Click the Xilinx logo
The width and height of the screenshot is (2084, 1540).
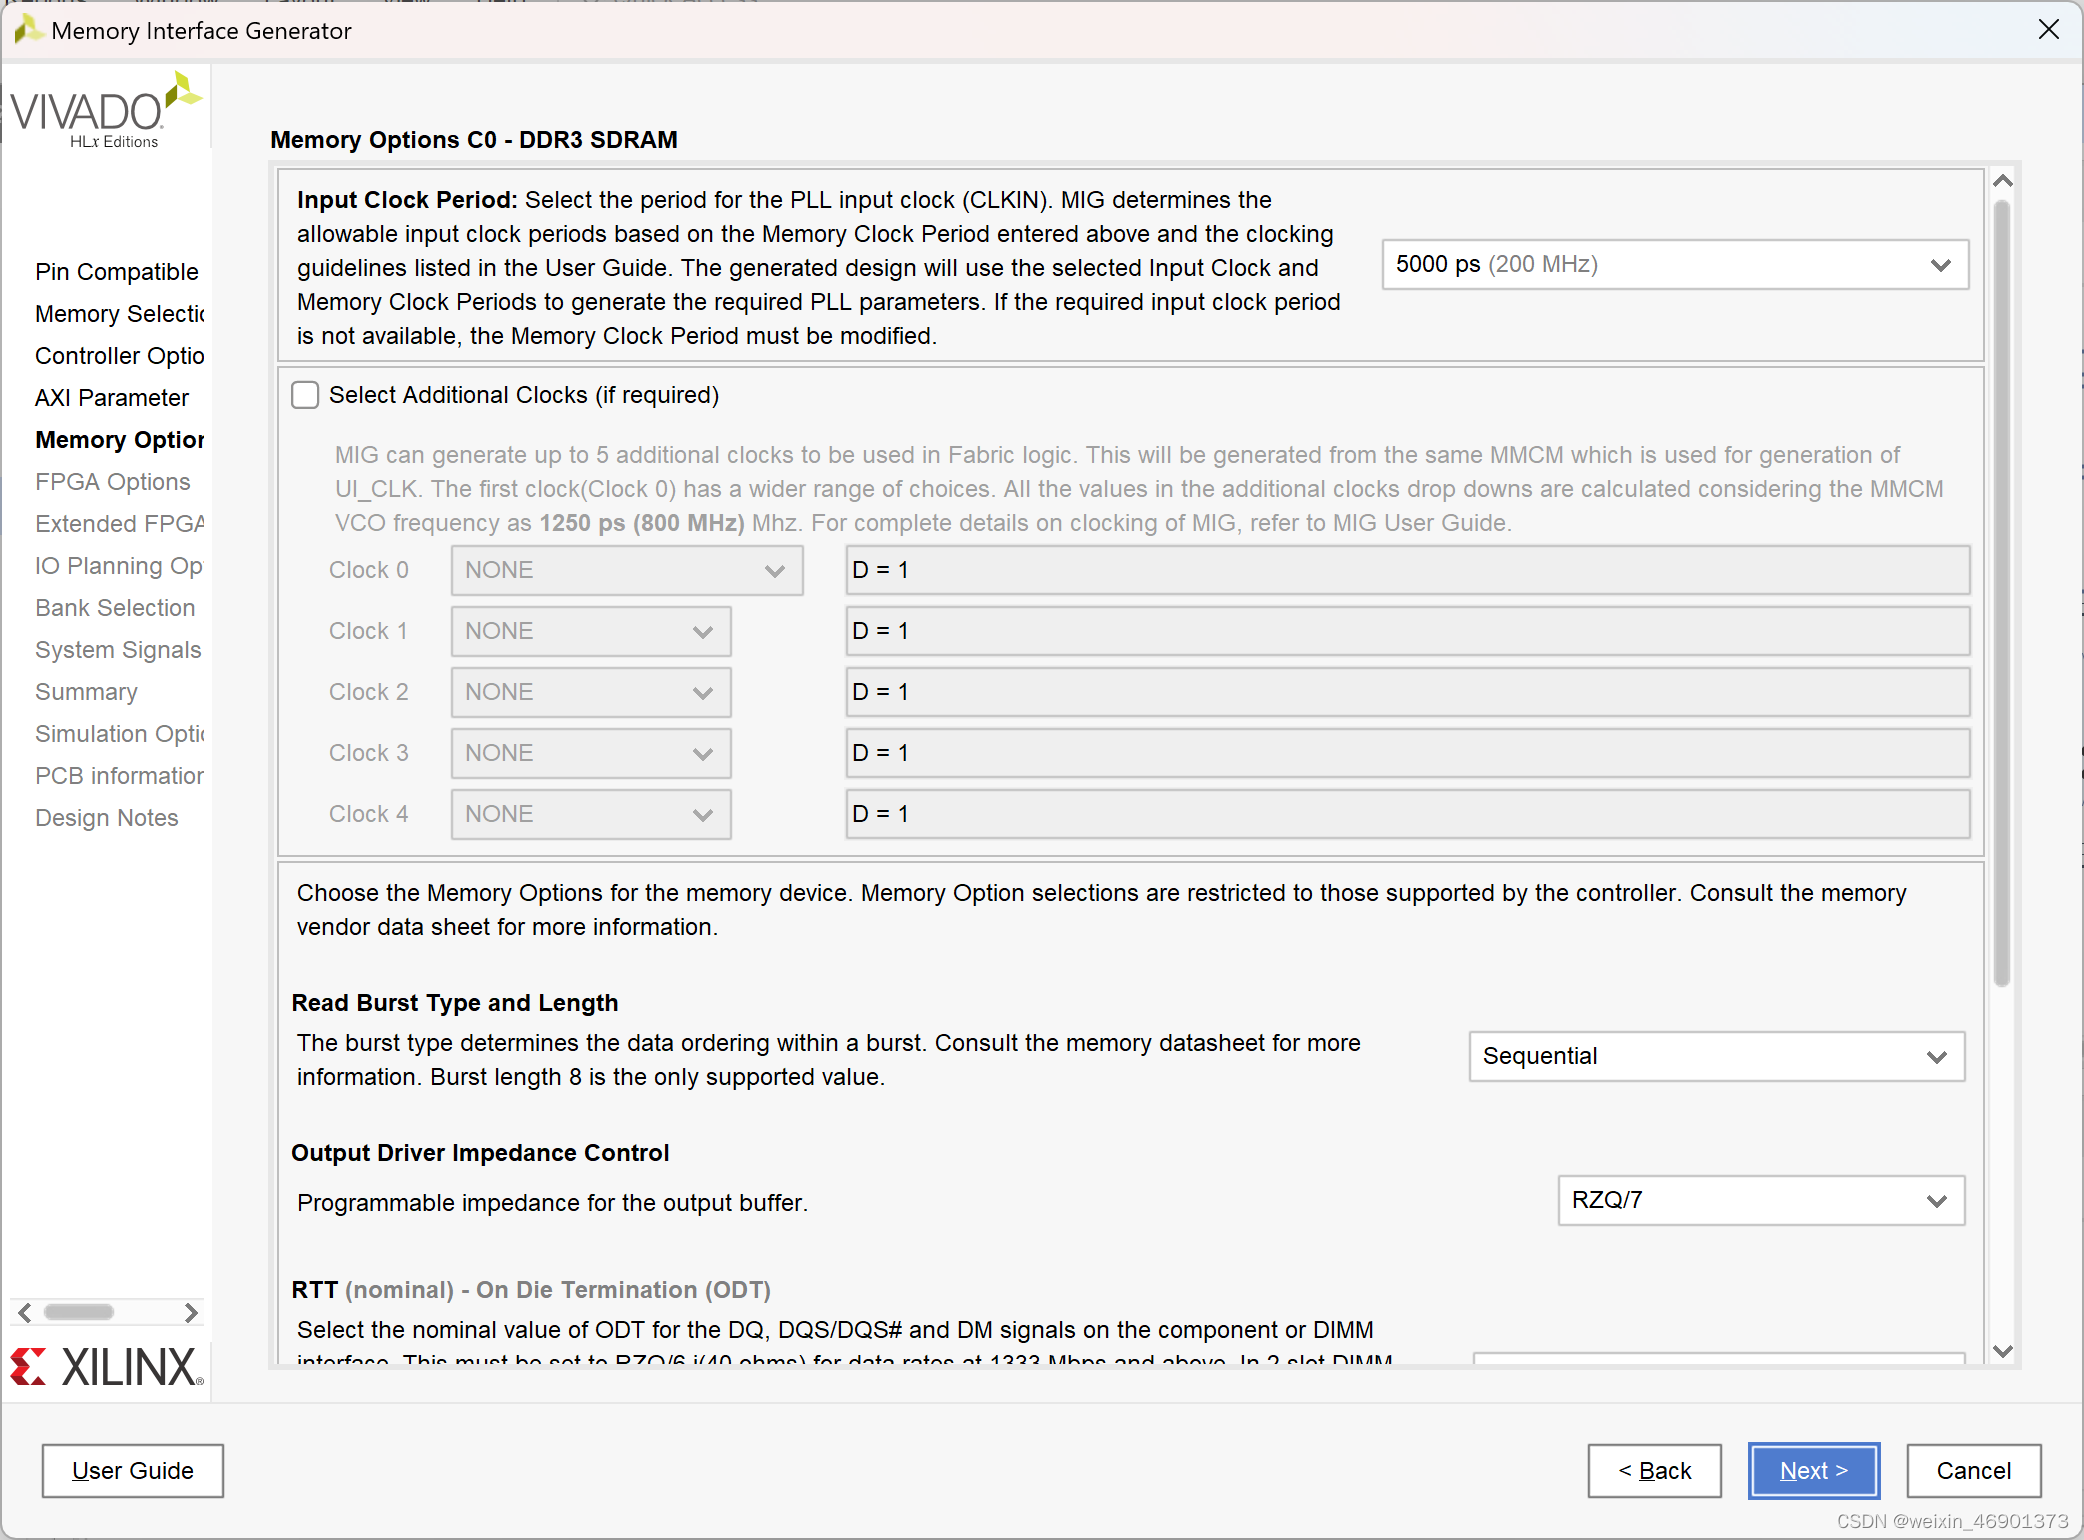[x=107, y=1367]
